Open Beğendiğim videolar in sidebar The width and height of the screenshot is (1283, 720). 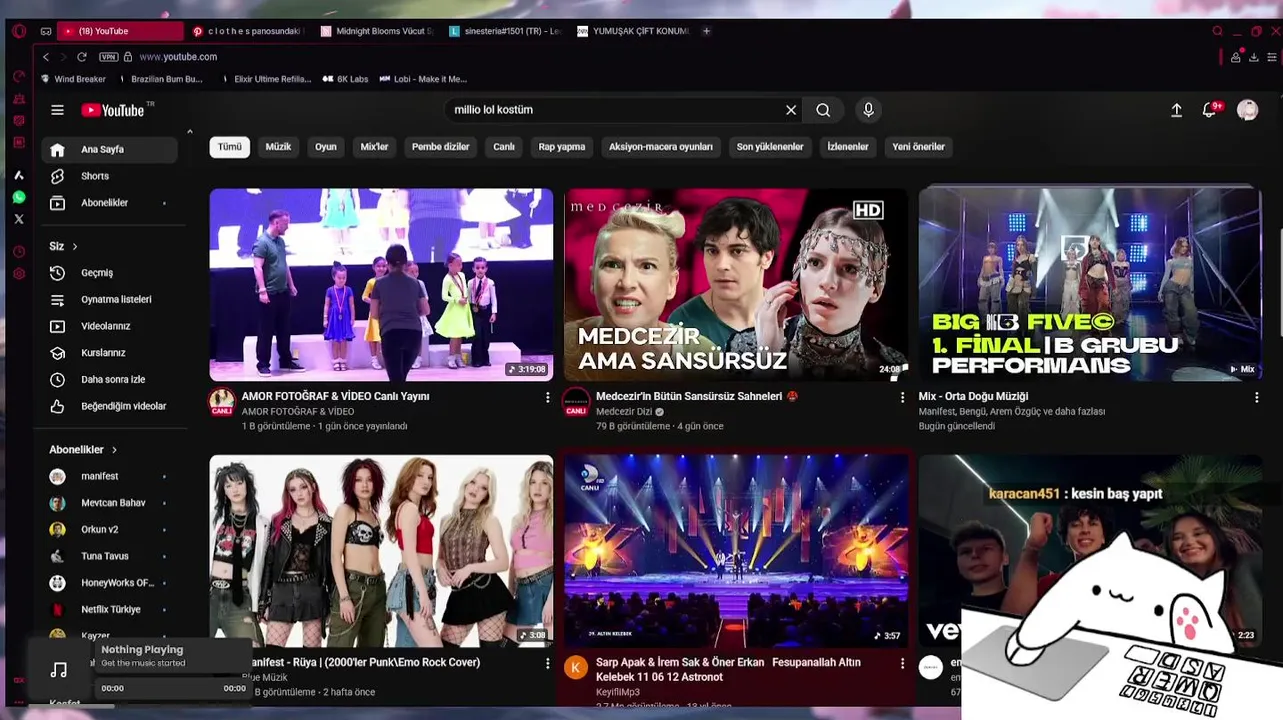coord(110,407)
